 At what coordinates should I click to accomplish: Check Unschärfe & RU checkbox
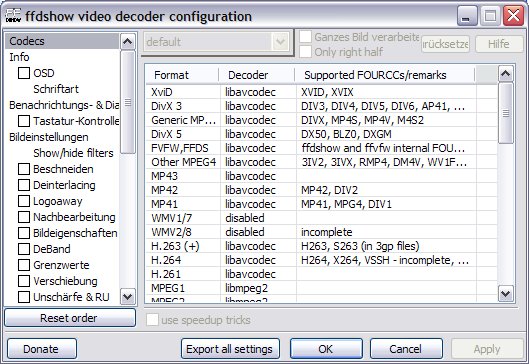tap(24, 297)
